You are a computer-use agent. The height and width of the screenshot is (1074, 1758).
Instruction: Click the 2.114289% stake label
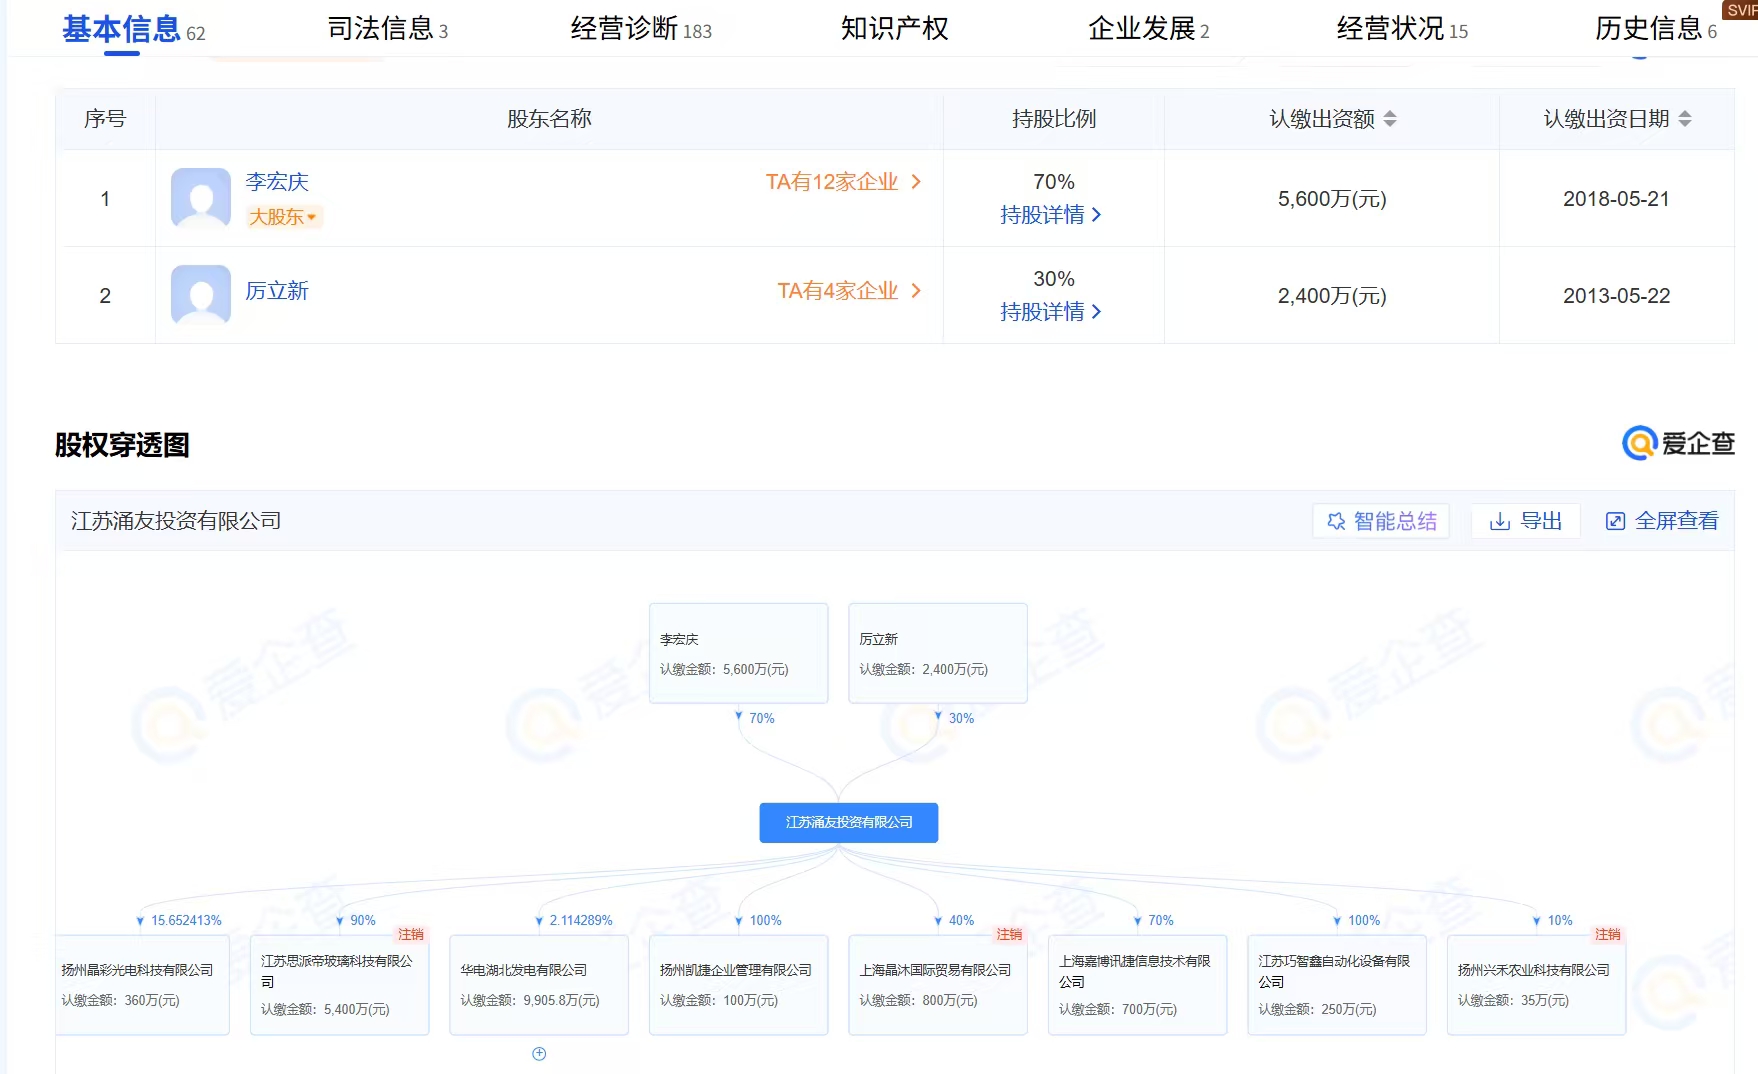click(581, 921)
